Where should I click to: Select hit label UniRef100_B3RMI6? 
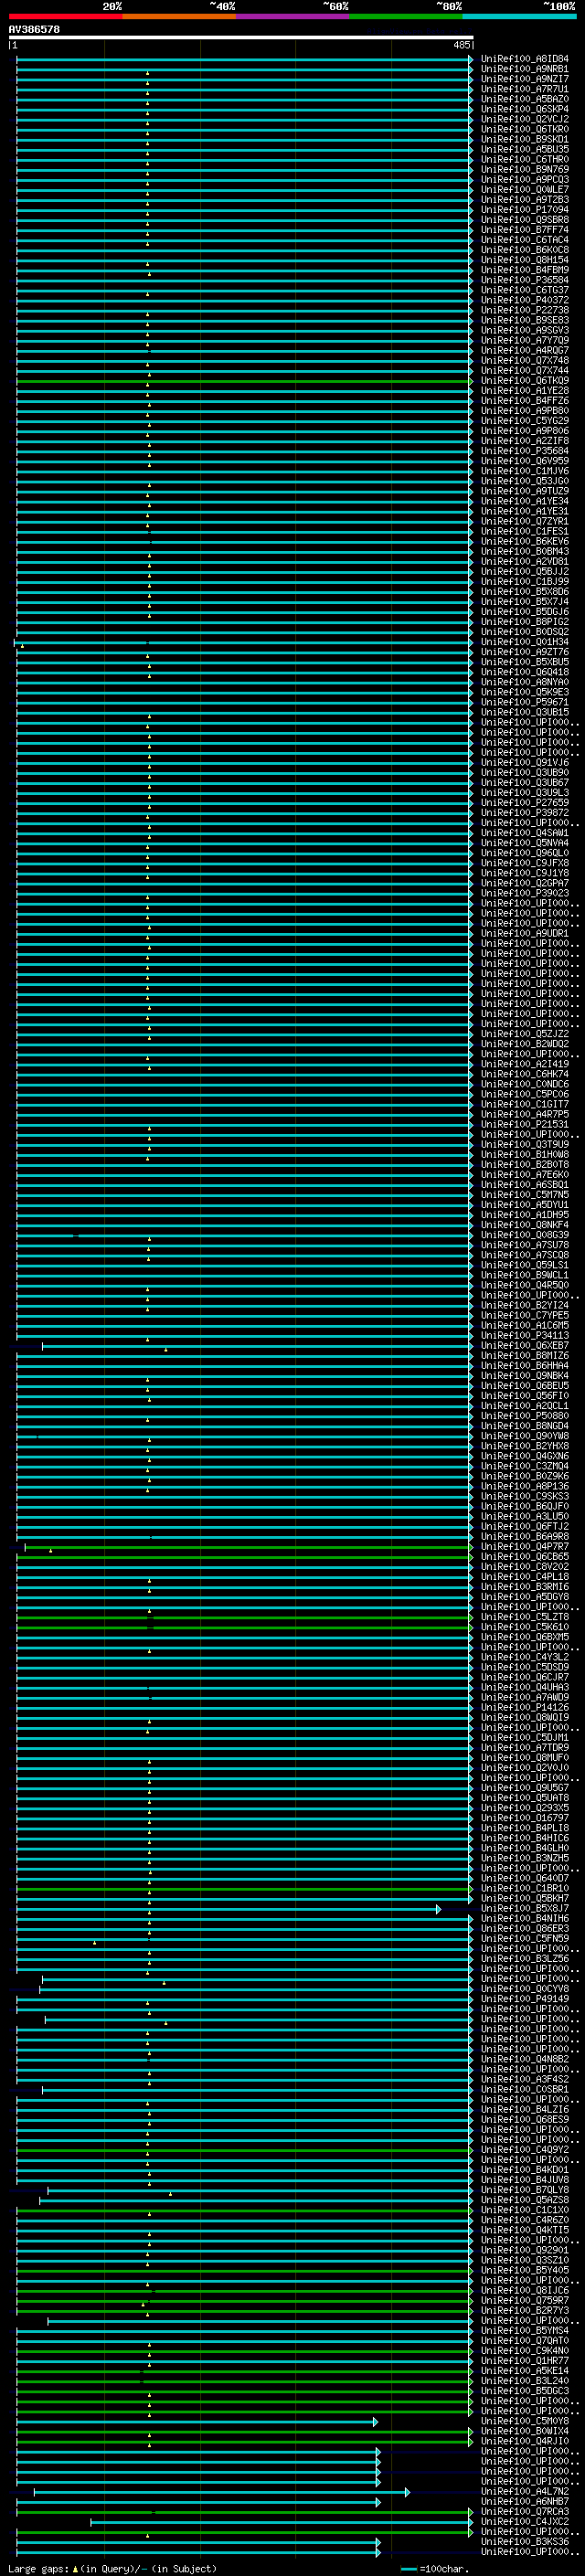525,1586
